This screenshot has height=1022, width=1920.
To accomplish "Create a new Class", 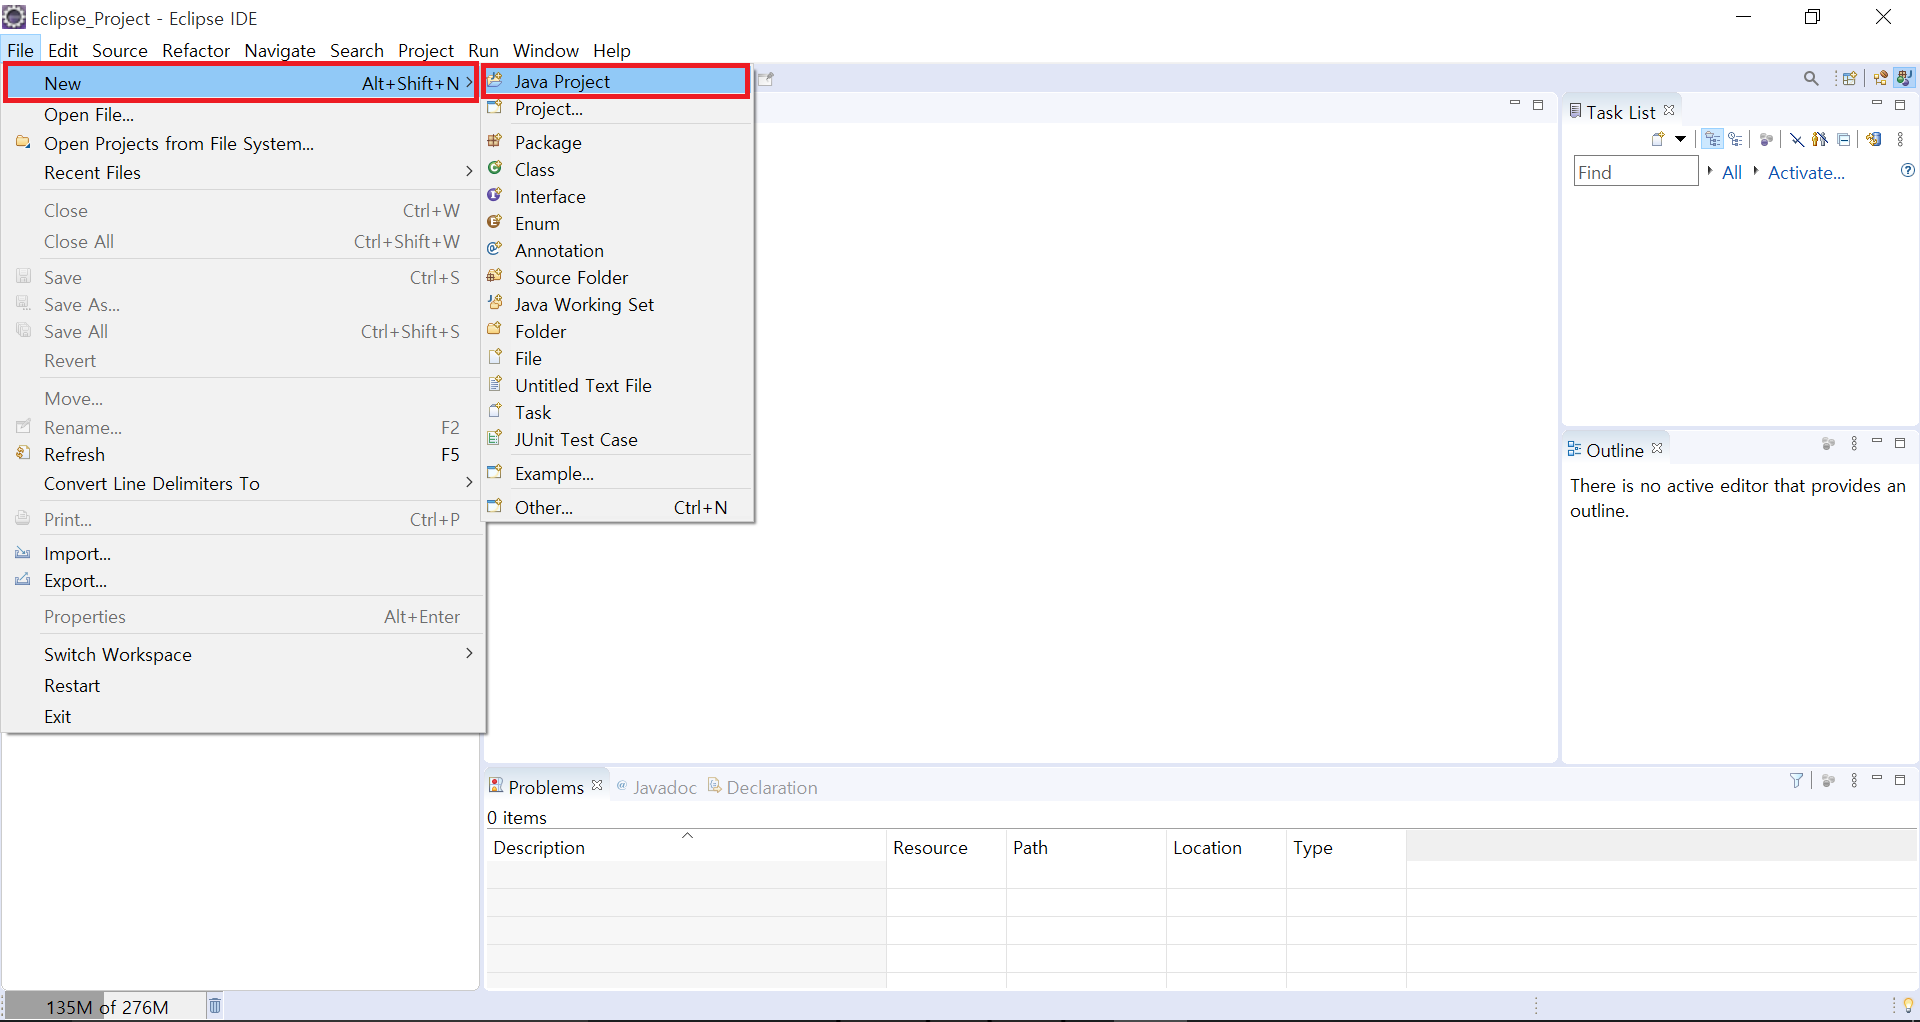I will 617,169.
